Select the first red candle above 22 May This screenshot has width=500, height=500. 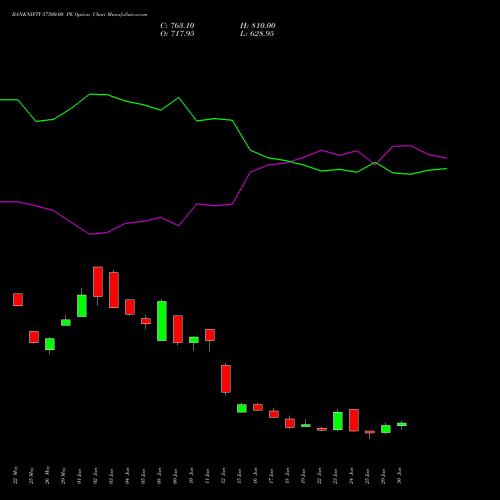tap(18, 299)
